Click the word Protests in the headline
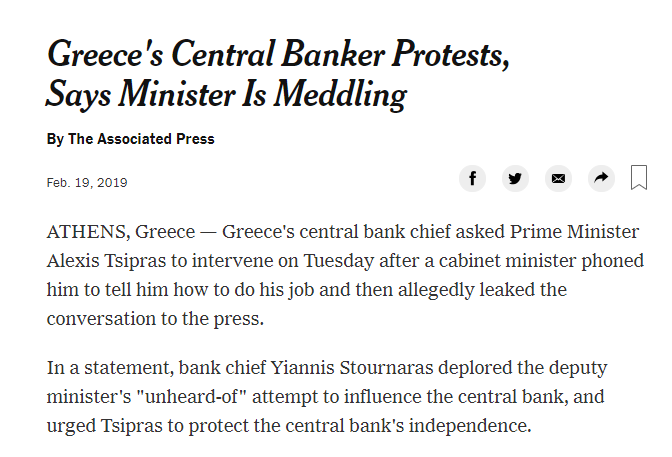This screenshot has height=457, width=672. pyautogui.click(x=450, y=54)
